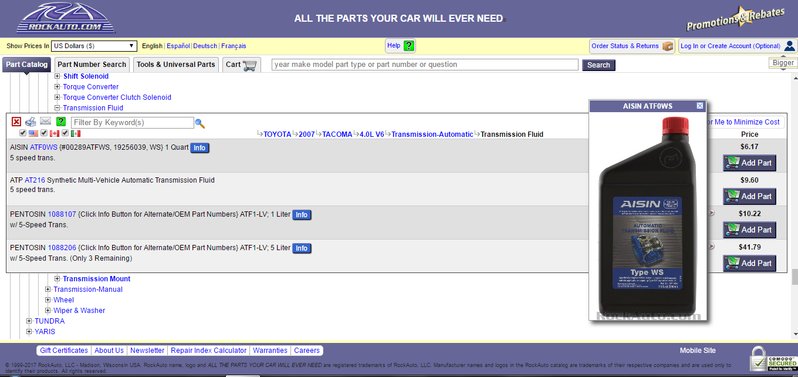Viewport: 798px width, 377px height.
Task: Click the magnifier icon beside keyword filter
Action: tap(200, 123)
